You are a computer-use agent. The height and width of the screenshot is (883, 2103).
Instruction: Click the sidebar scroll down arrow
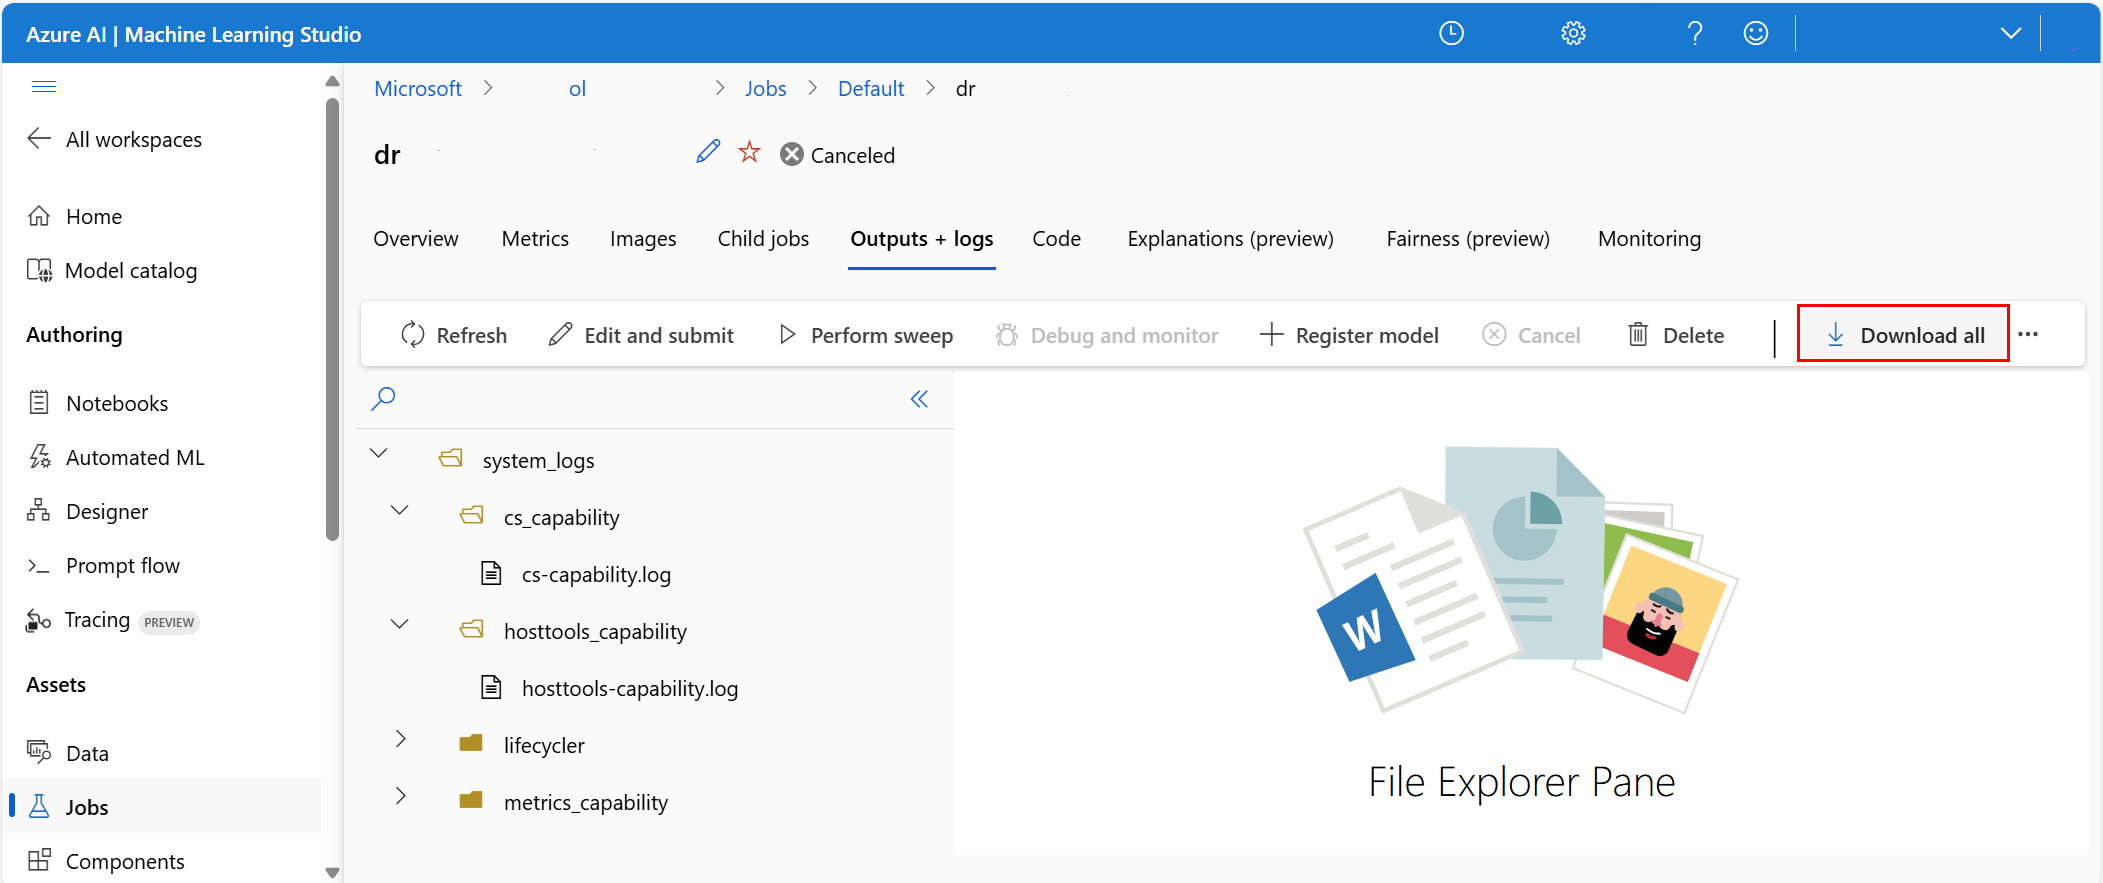(333, 872)
